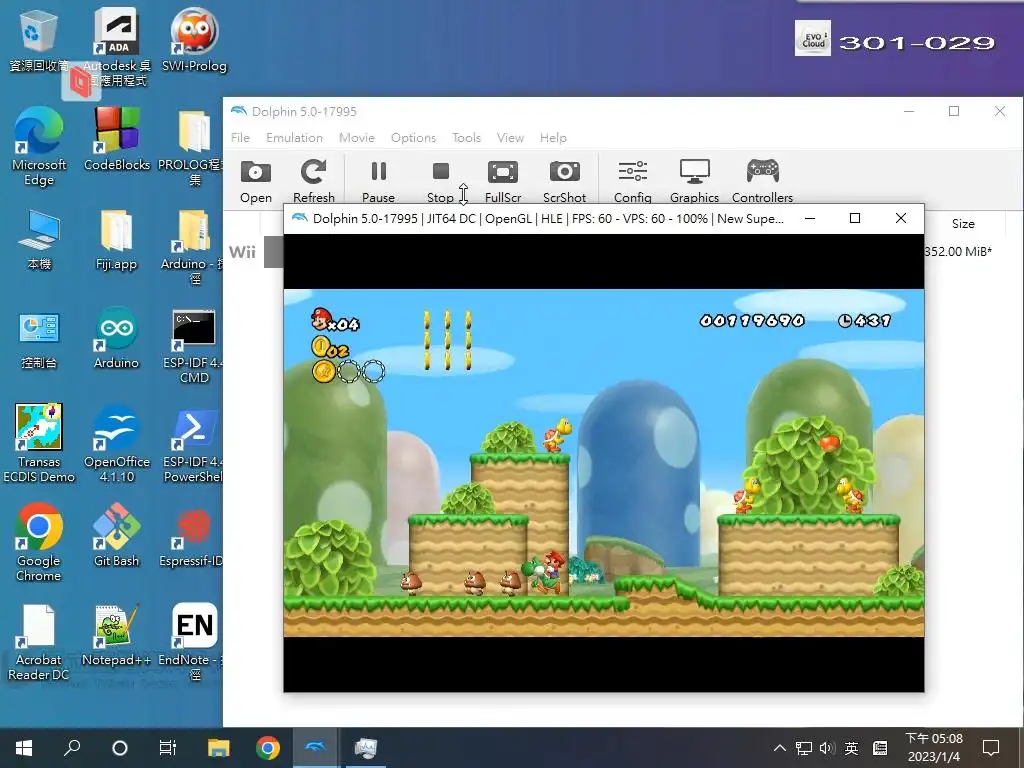This screenshot has width=1024, height=768.
Task: Select the Git Bash desktop icon
Action: [x=116, y=535]
